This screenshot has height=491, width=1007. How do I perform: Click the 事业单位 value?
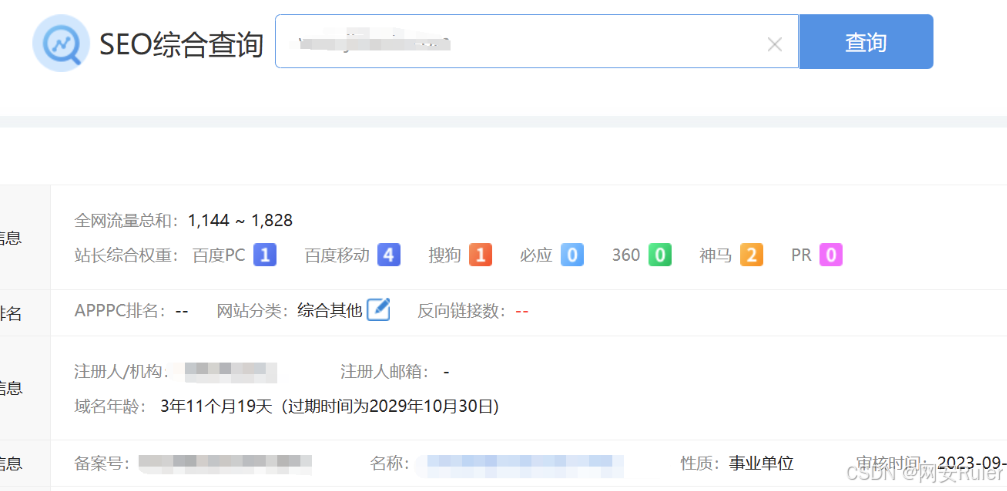[762, 463]
